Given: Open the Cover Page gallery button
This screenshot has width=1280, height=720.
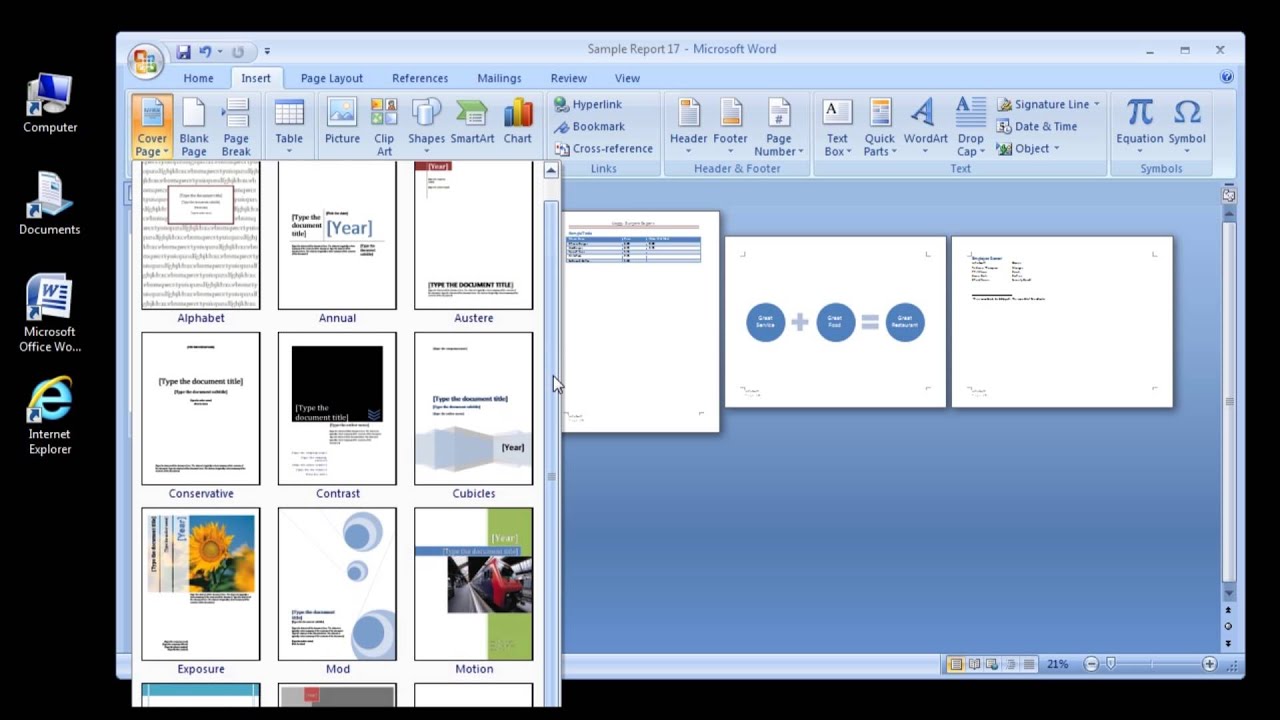Looking at the screenshot, I should click(x=152, y=127).
